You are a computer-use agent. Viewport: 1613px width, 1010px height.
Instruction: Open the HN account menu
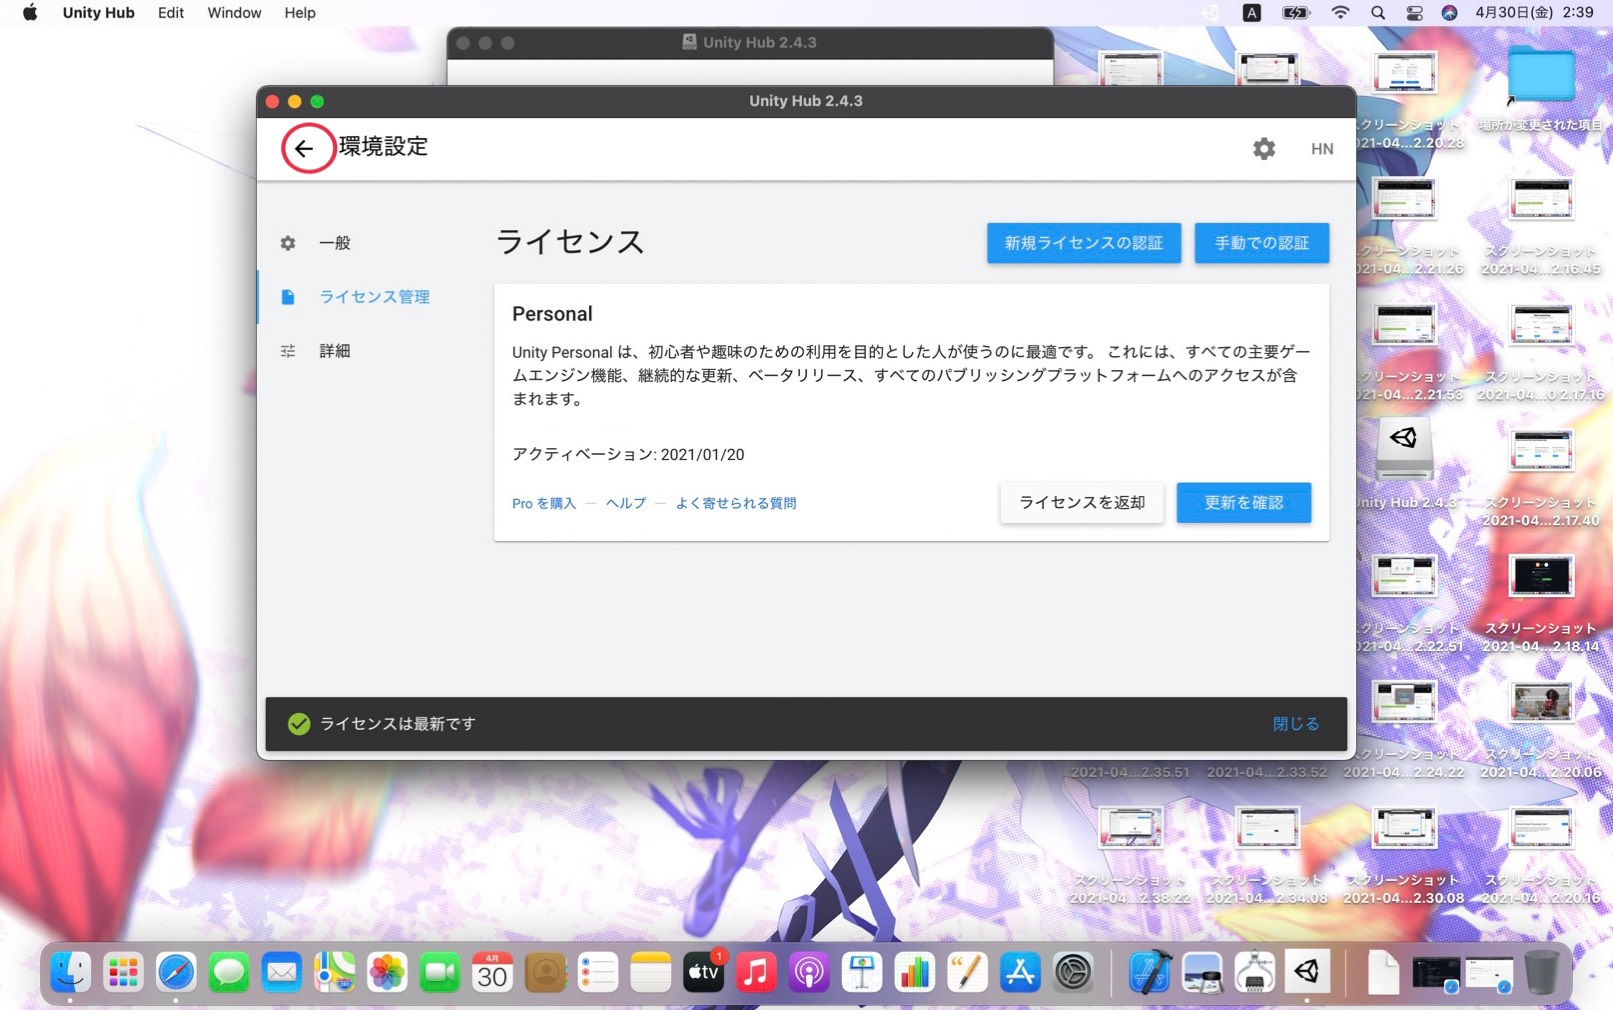coord(1322,149)
